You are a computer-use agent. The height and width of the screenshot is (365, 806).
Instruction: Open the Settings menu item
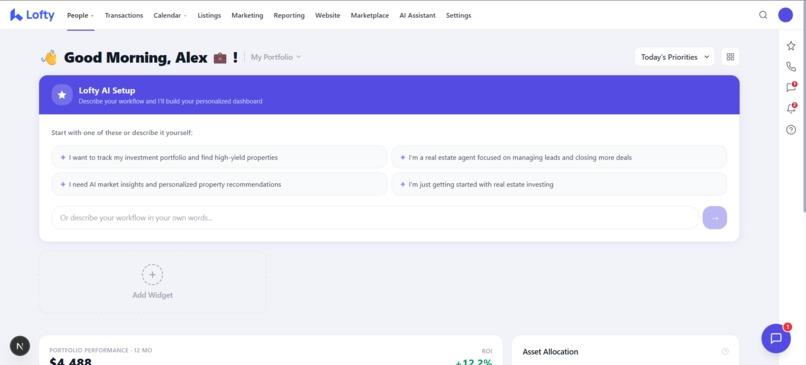(459, 15)
